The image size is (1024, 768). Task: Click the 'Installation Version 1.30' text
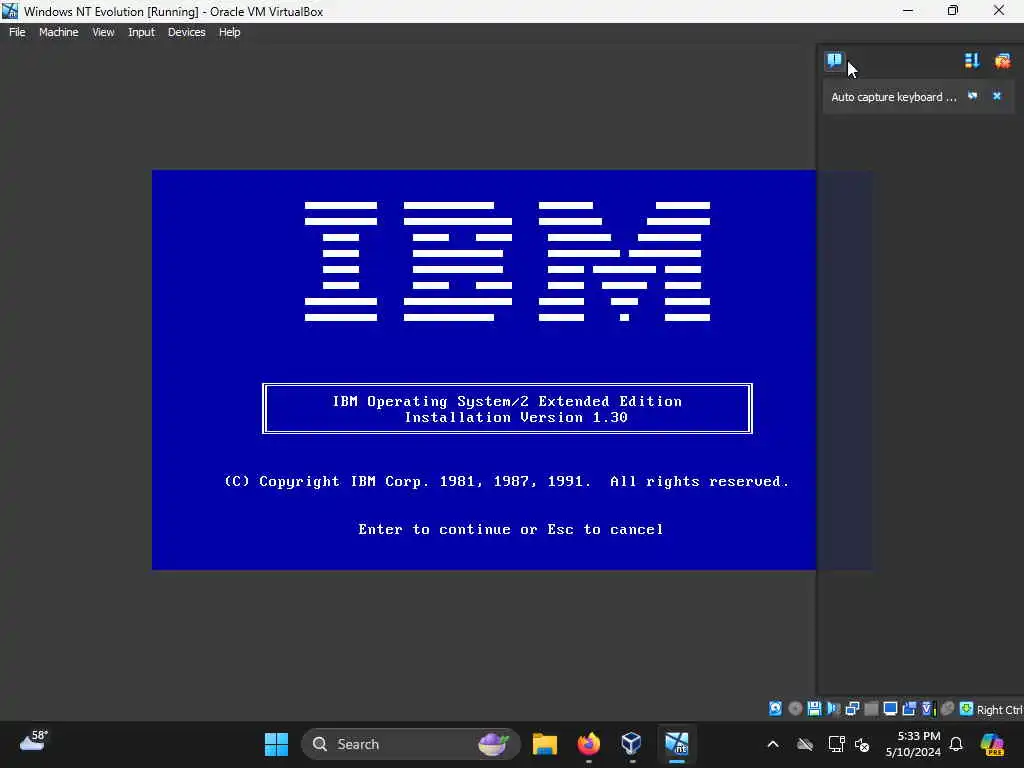[516, 417]
